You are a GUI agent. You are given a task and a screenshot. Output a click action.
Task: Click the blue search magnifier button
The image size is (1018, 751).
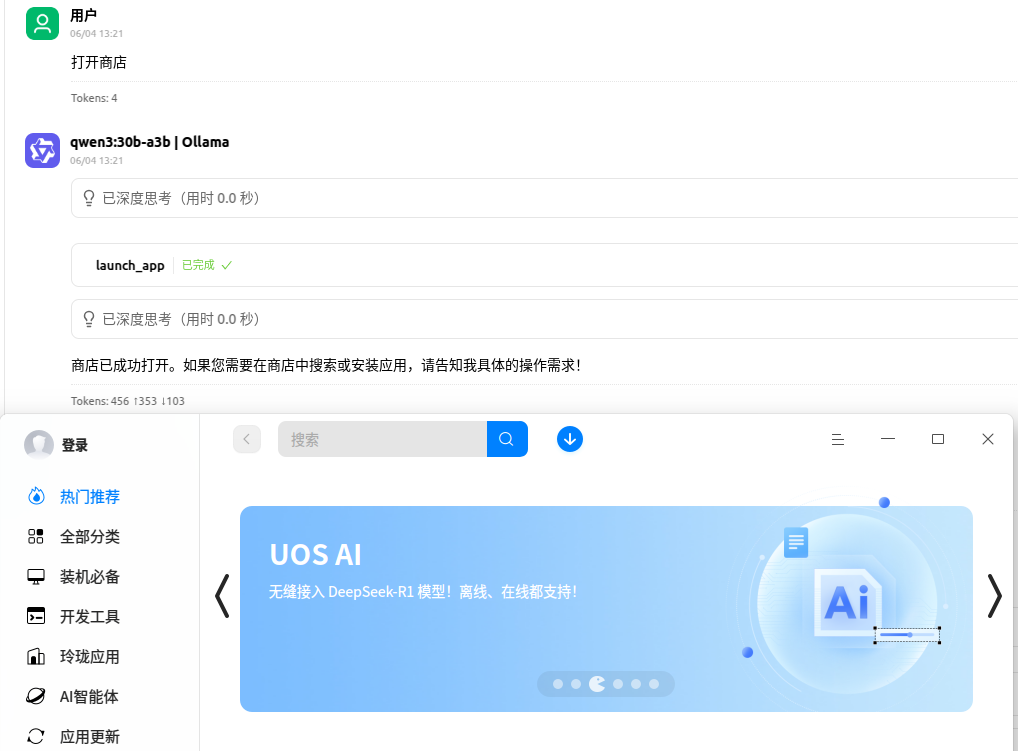[x=506, y=439]
